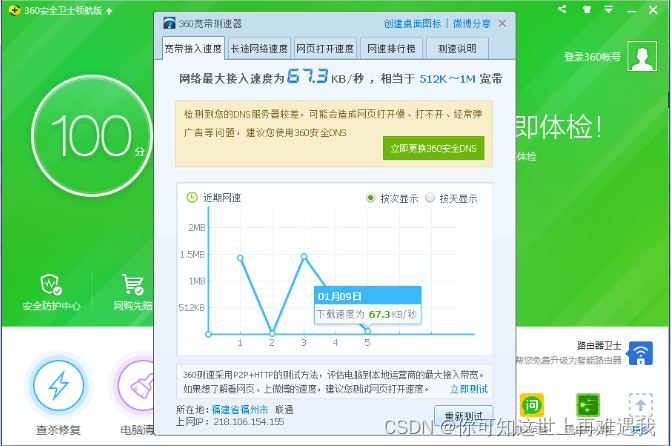Image resolution: width=671 pixels, height=446 pixels.
Task: Click data point 2 on speed chart
Action: [272, 333]
